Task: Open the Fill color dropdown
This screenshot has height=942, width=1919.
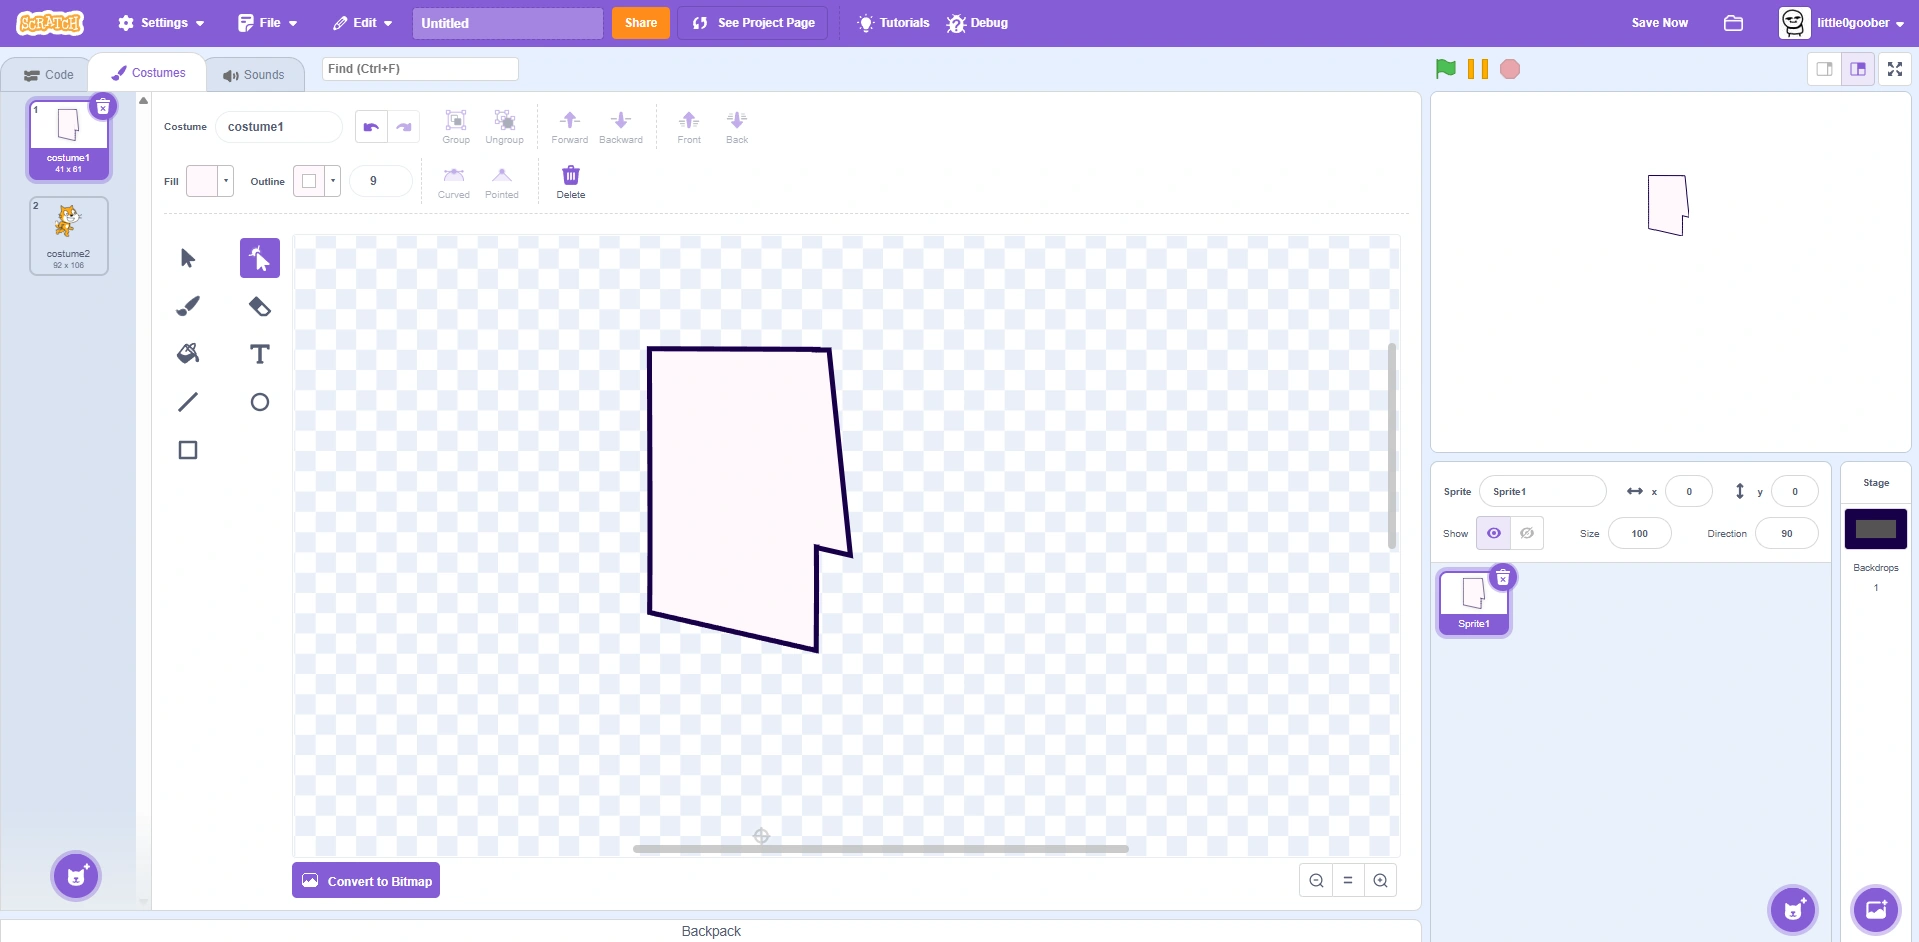Action: 226,181
